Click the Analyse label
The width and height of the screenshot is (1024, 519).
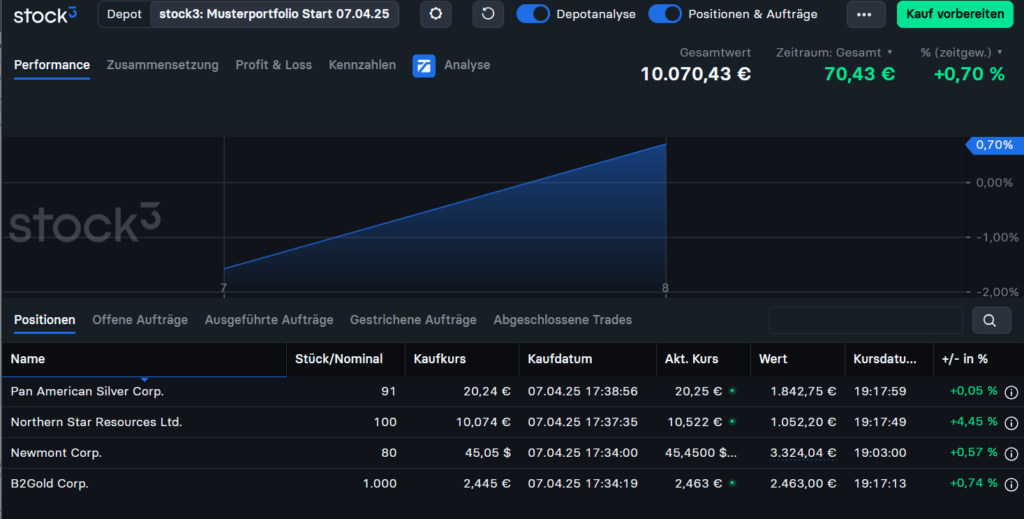[x=467, y=65]
